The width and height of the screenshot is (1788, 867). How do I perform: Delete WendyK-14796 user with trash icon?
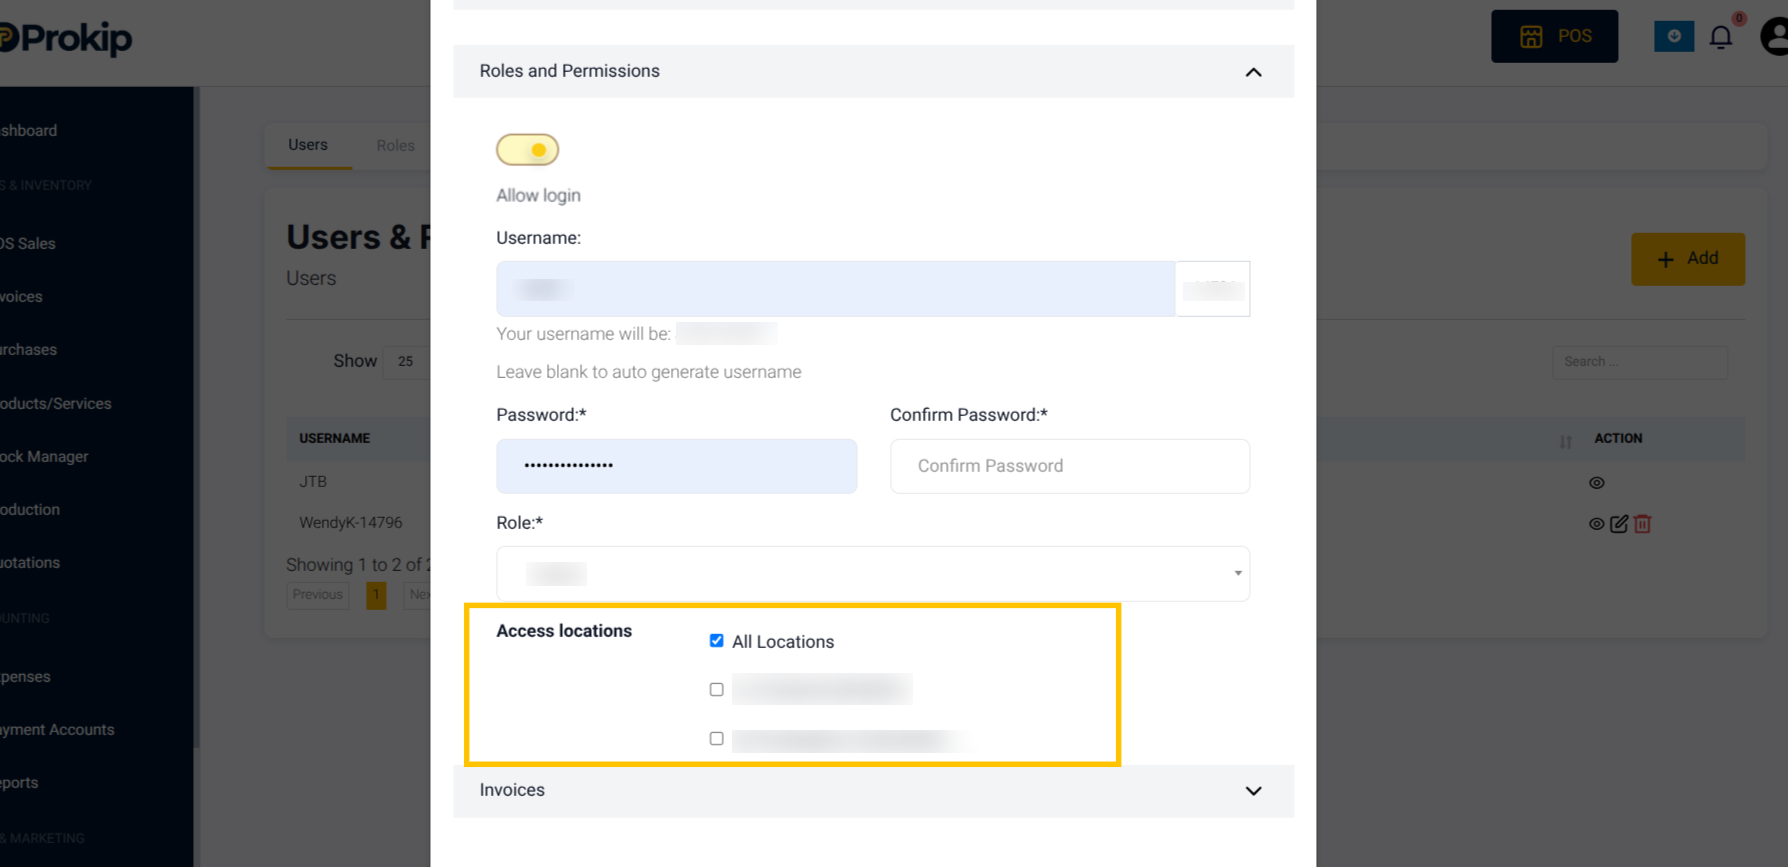click(x=1642, y=524)
